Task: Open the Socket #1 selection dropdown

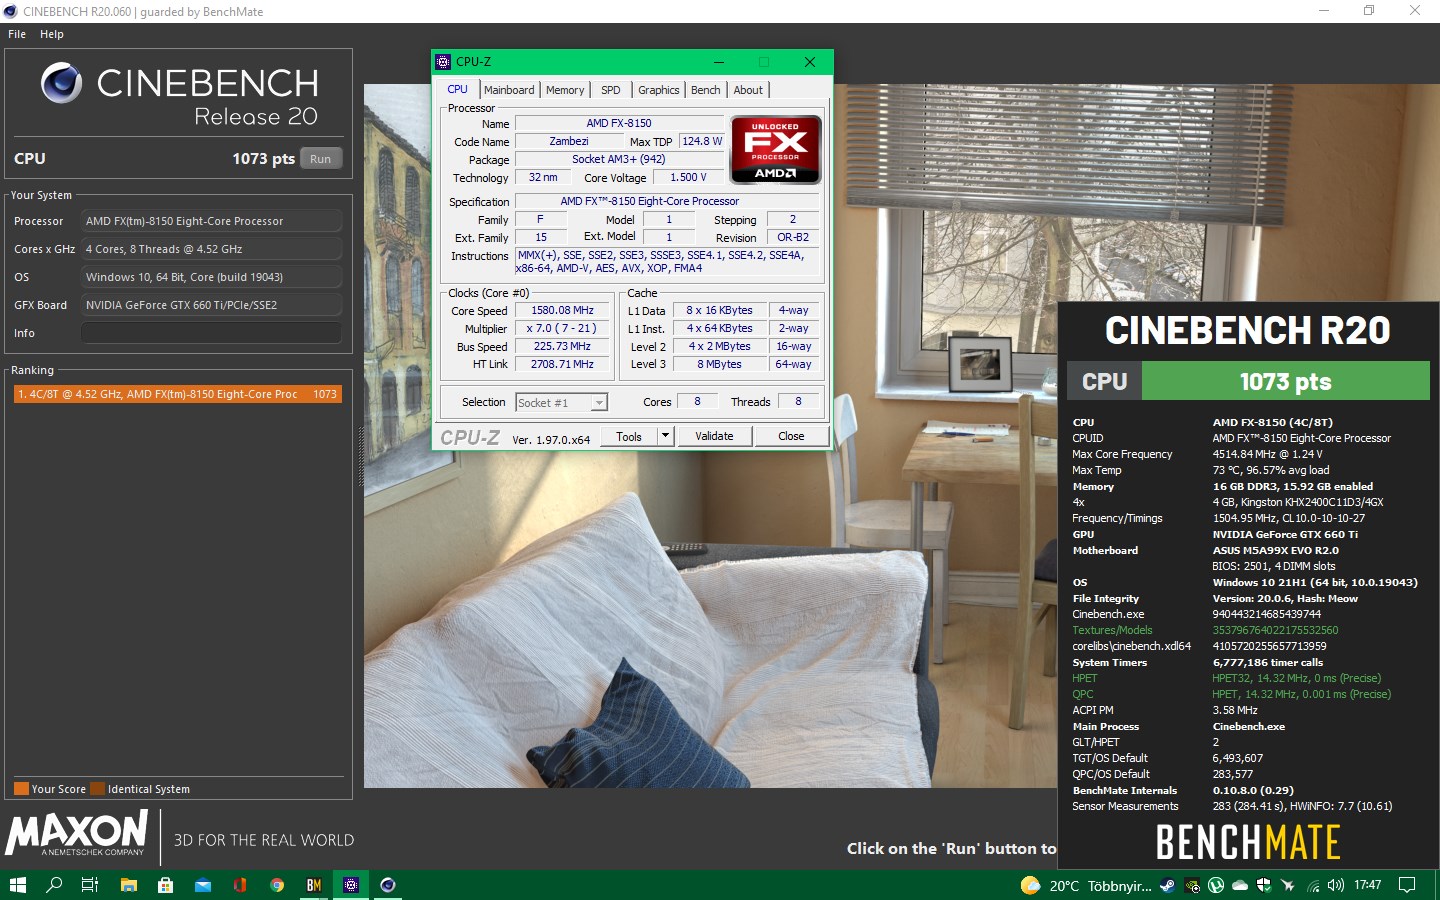Action: 562,402
